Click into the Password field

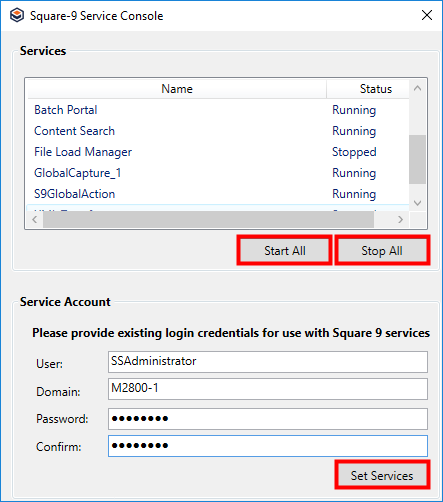(268, 419)
